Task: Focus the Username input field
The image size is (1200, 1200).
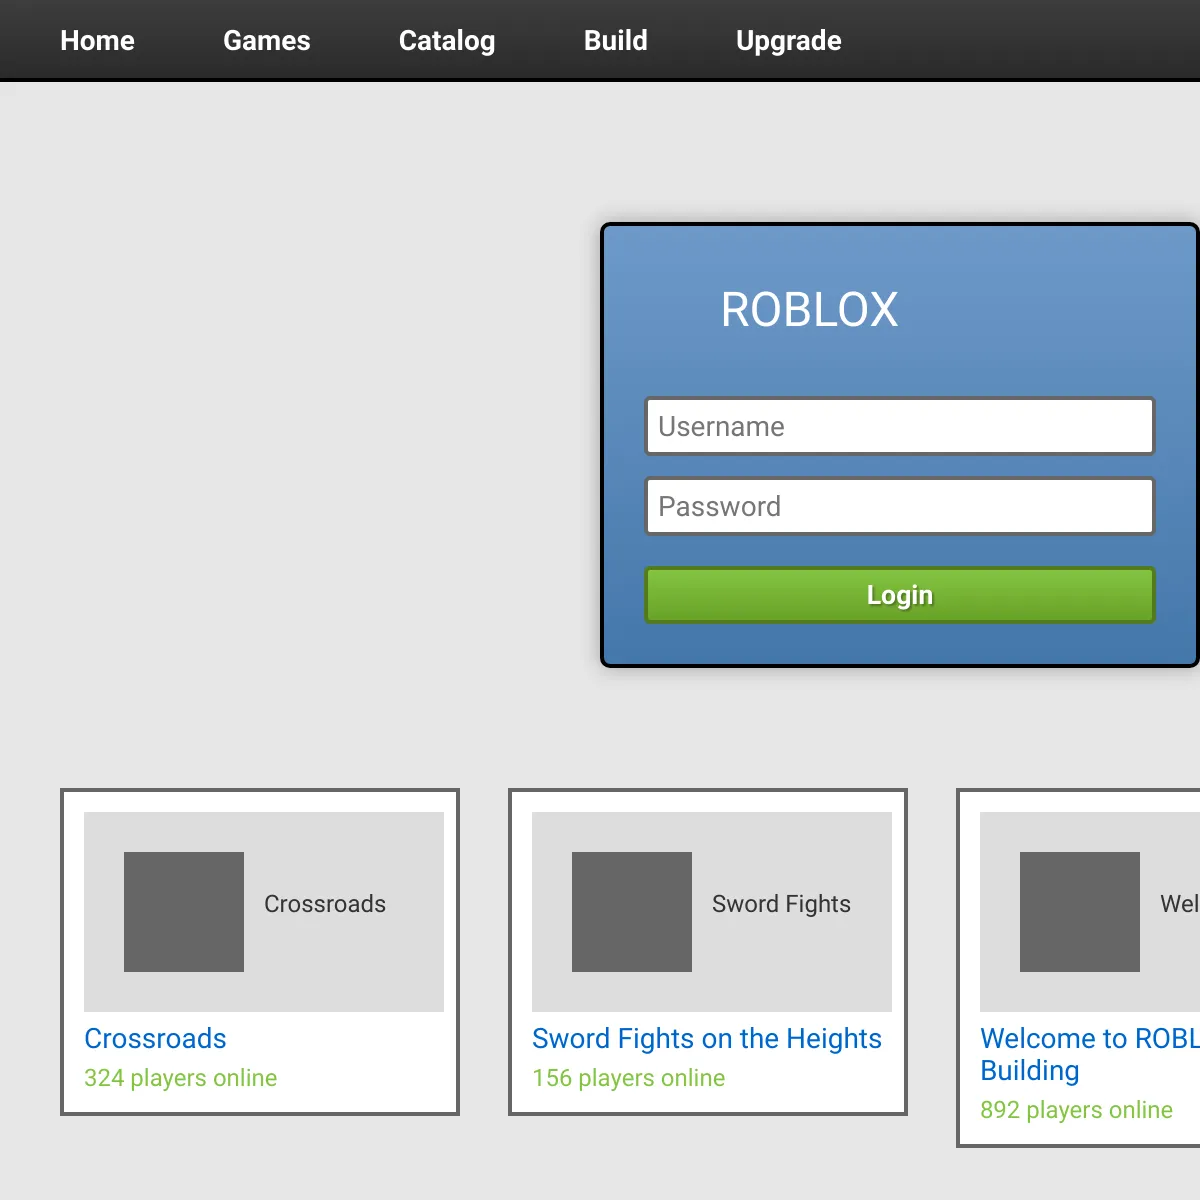Action: point(900,426)
